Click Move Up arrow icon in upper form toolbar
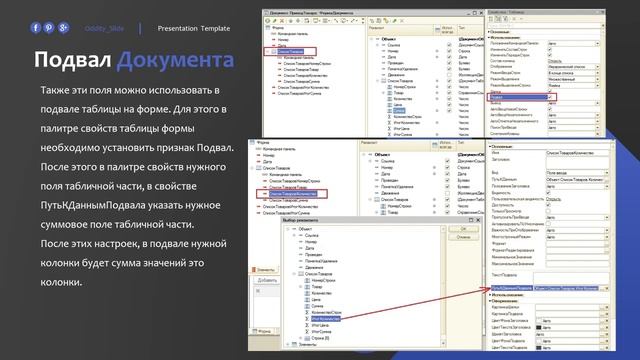The width and height of the screenshot is (640, 360). [291, 20]
